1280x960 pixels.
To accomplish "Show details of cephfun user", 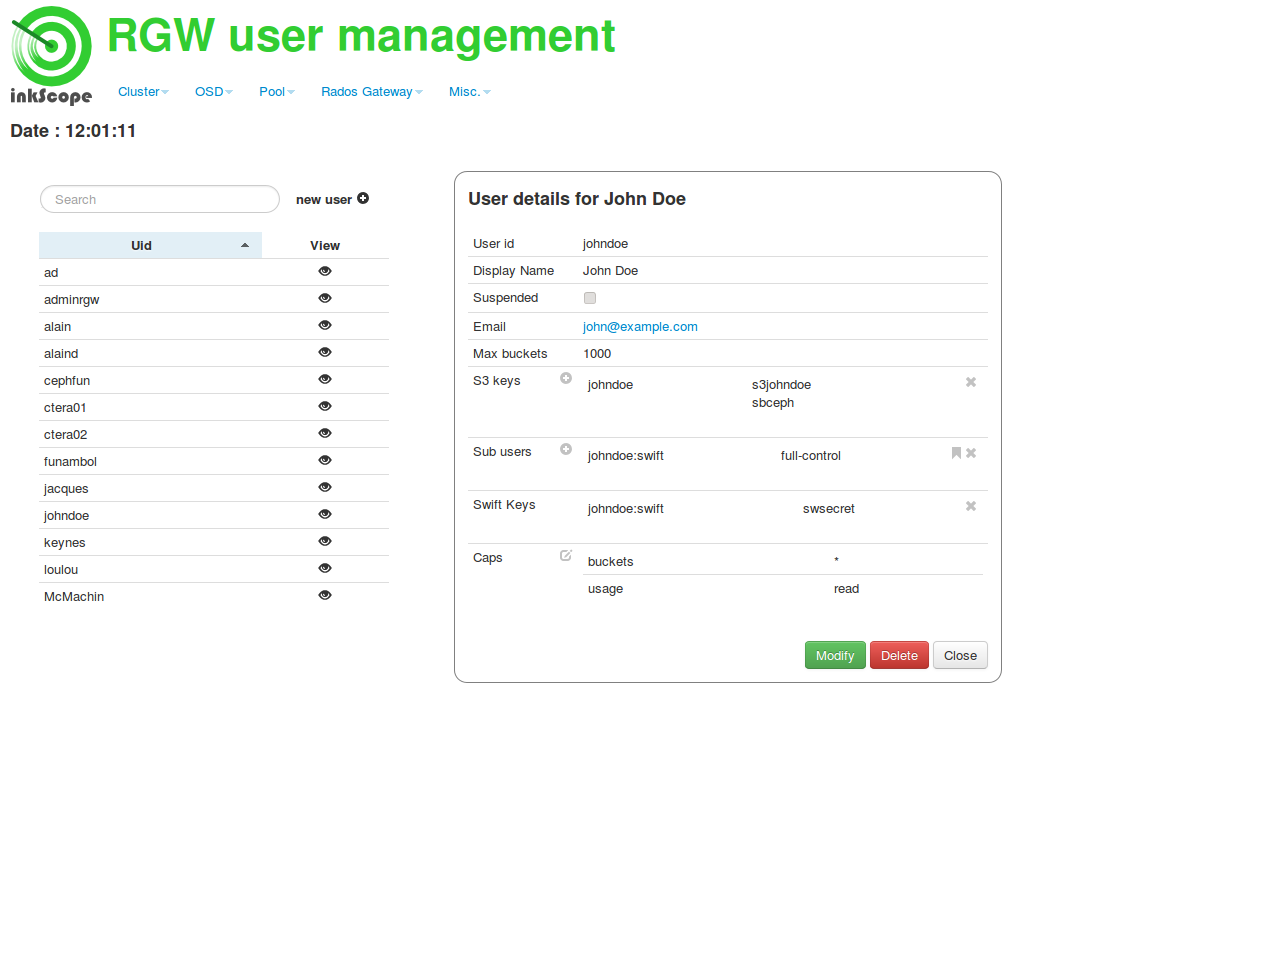I will point(325,379).
